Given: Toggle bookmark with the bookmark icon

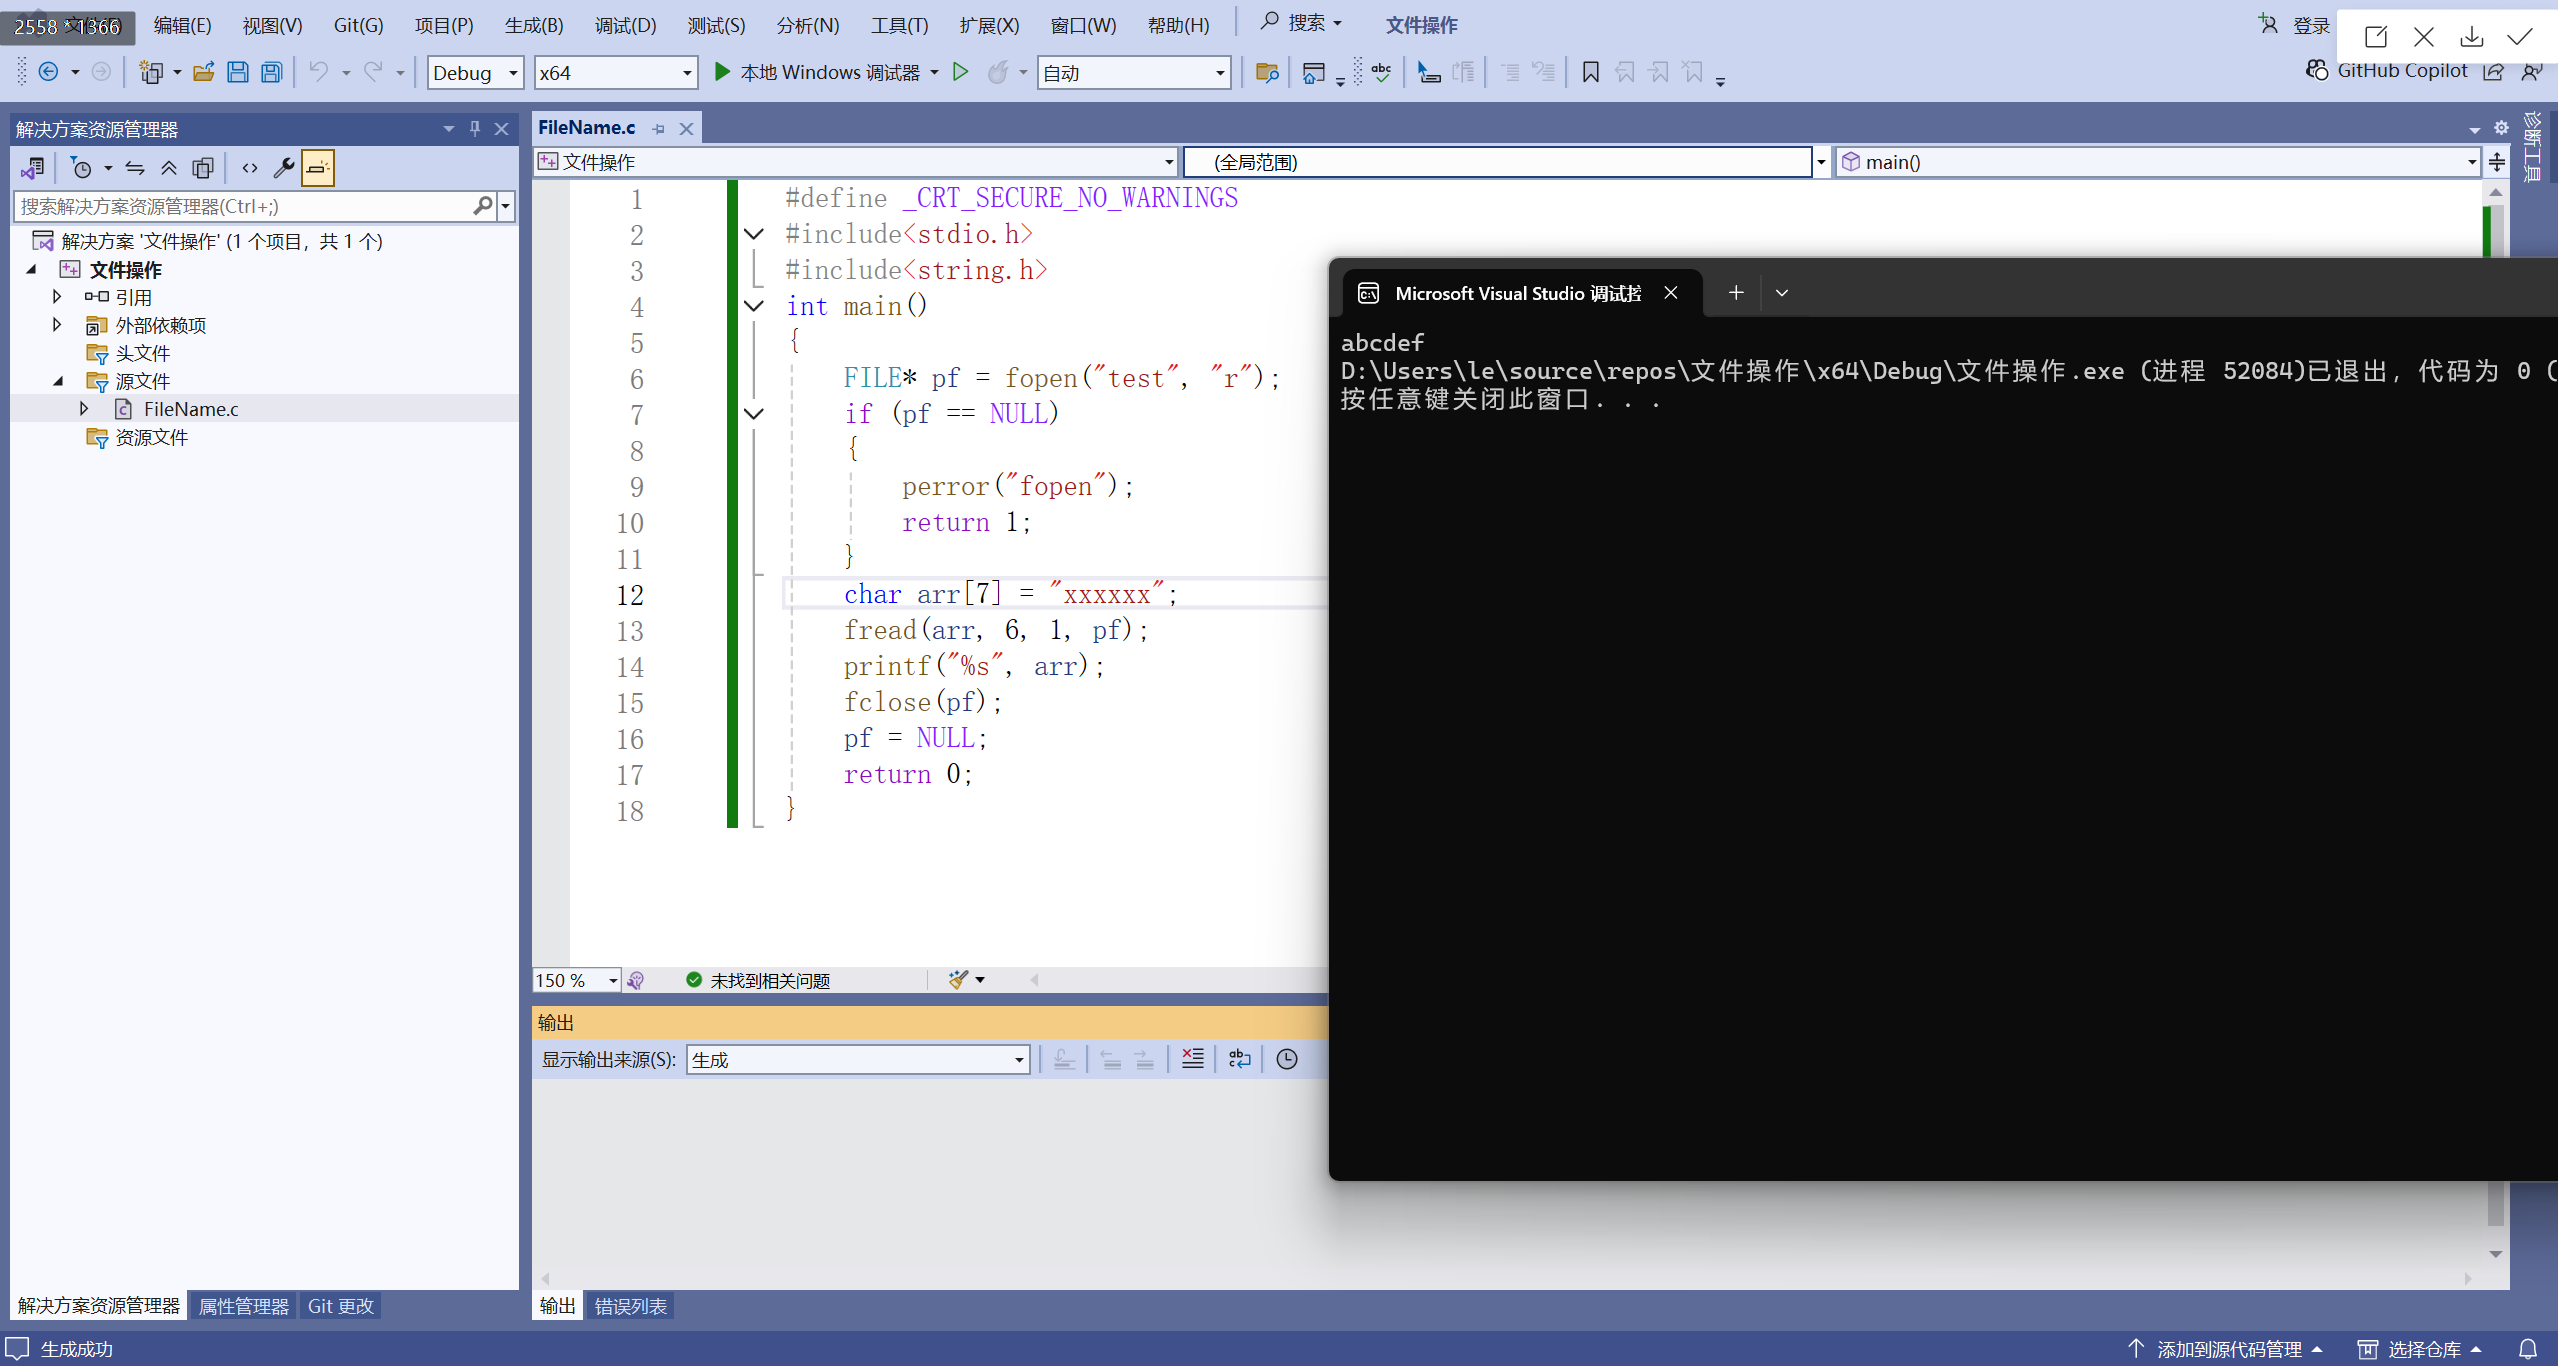Looking at the screenshot, I should [1590, 72].
